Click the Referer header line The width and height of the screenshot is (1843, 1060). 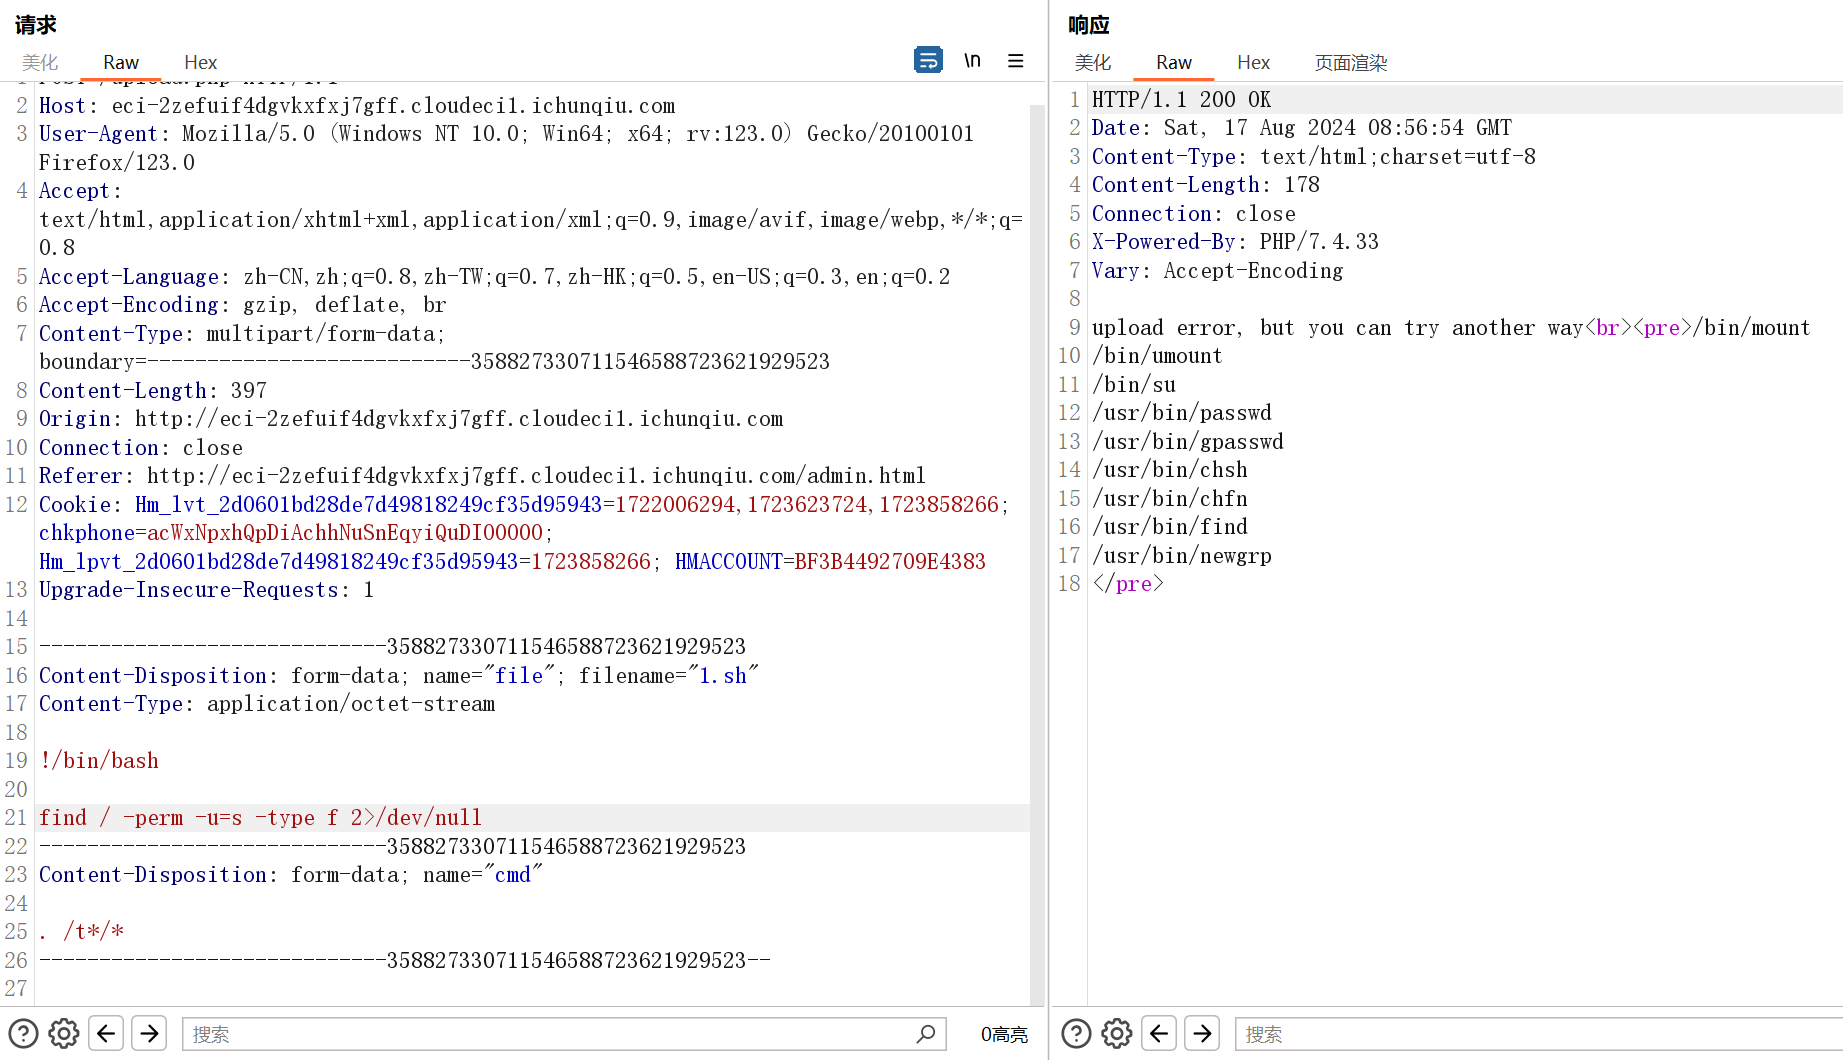click(x=482, y=476)
